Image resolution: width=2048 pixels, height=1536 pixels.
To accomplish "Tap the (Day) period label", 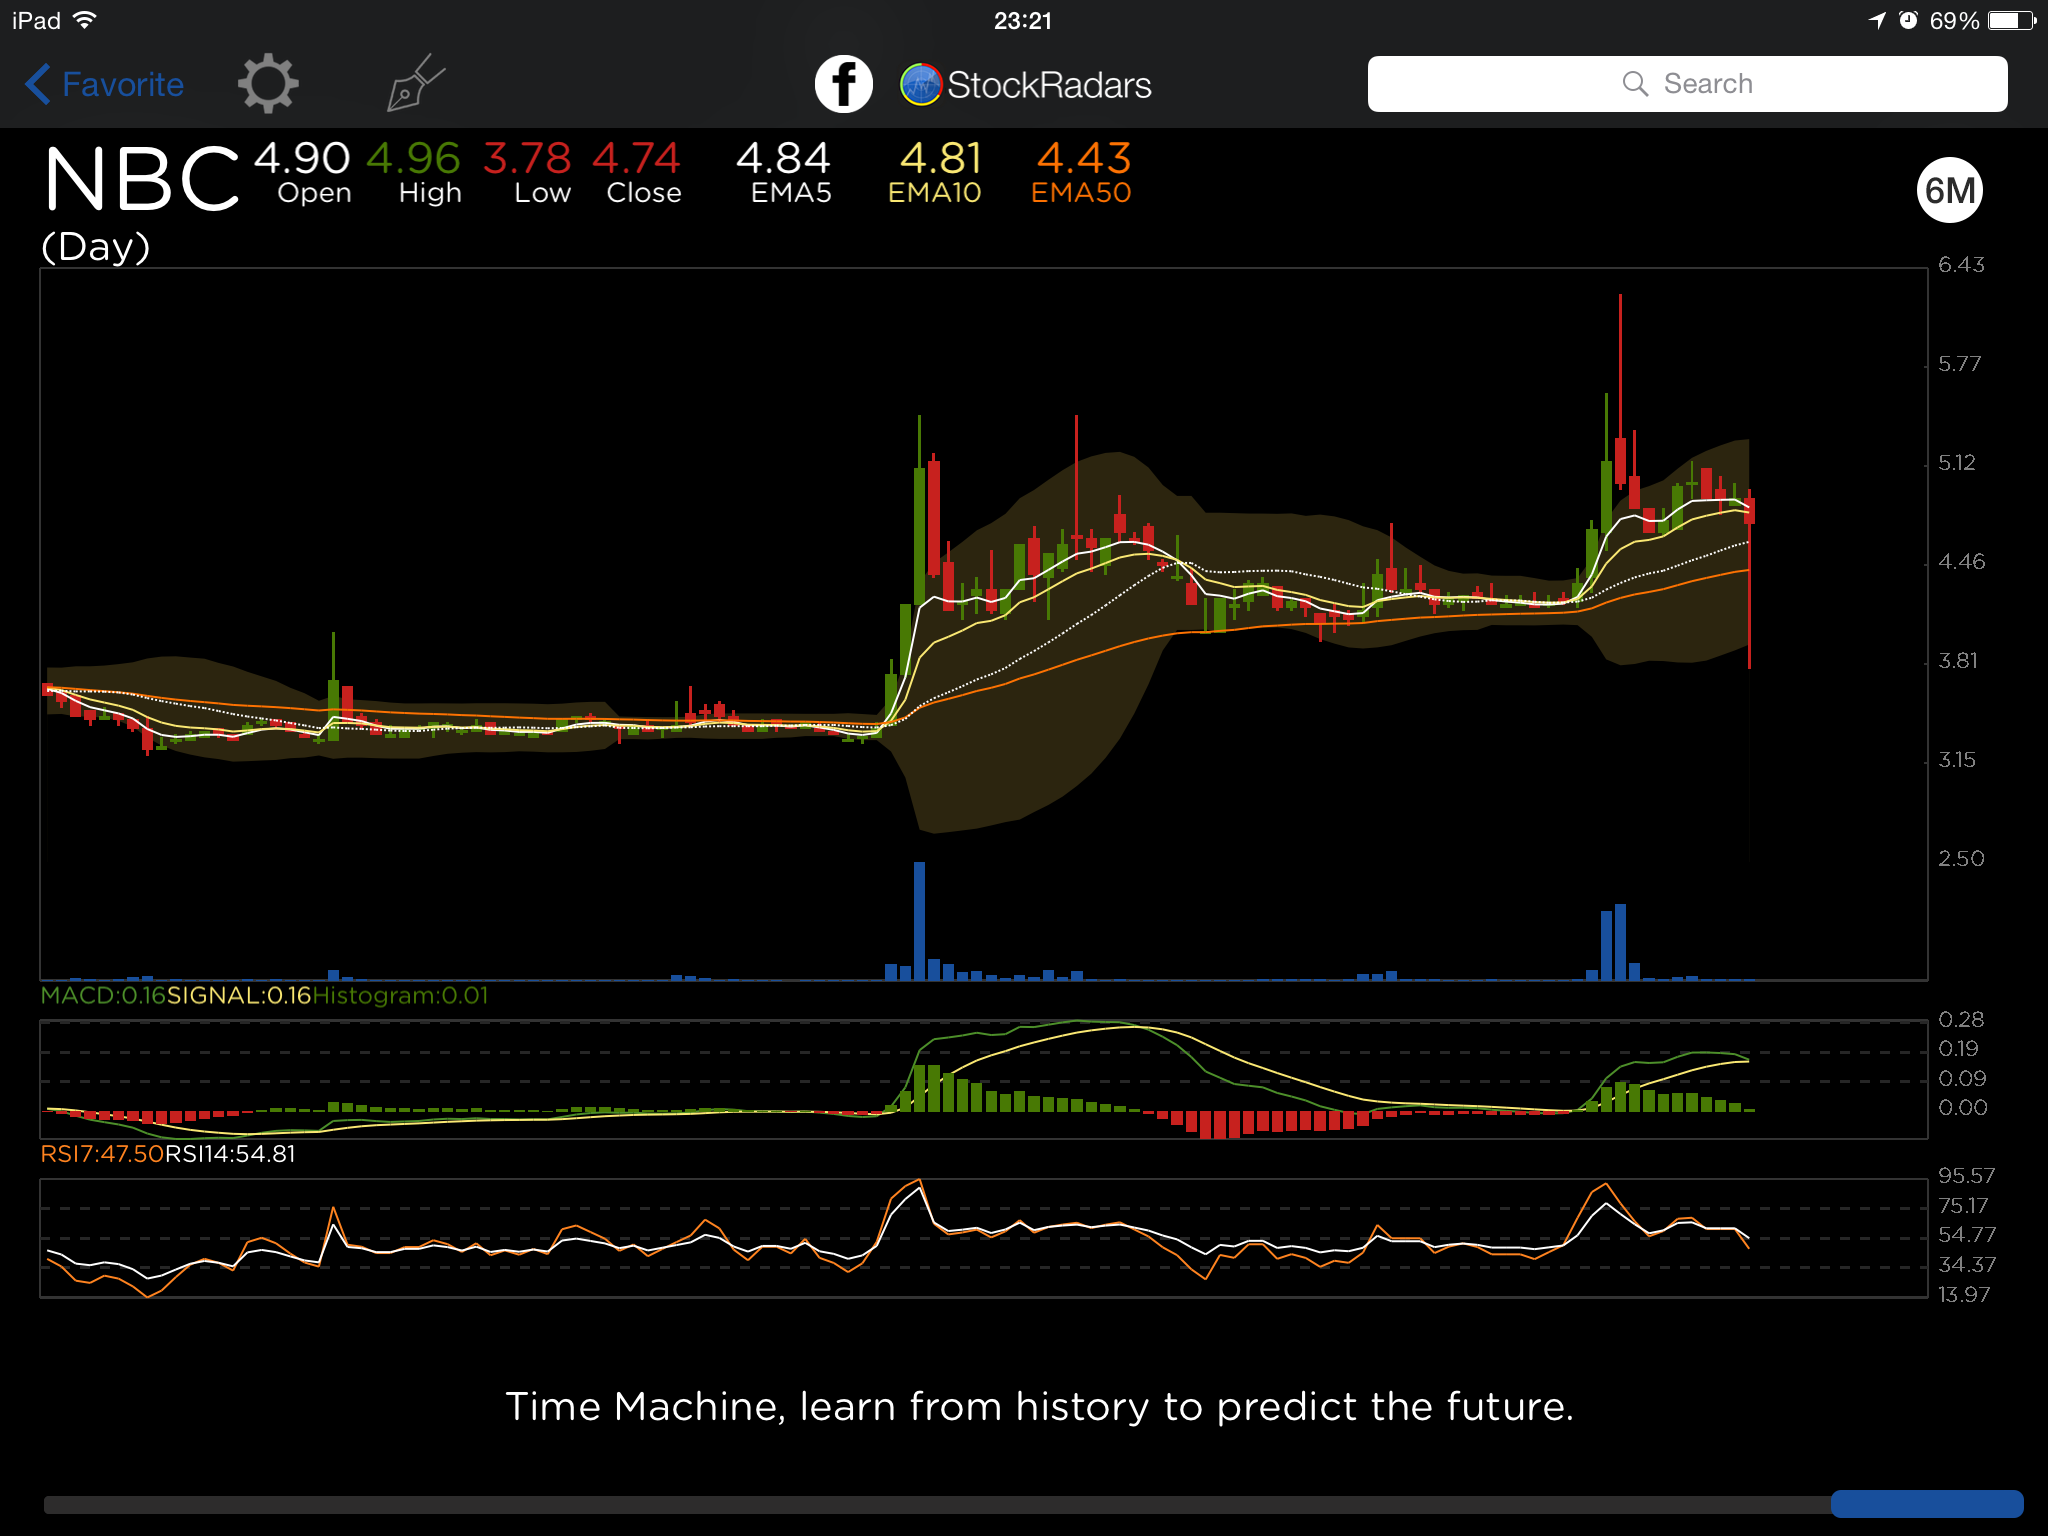I will pyautogui.click(x=96, y=246).
